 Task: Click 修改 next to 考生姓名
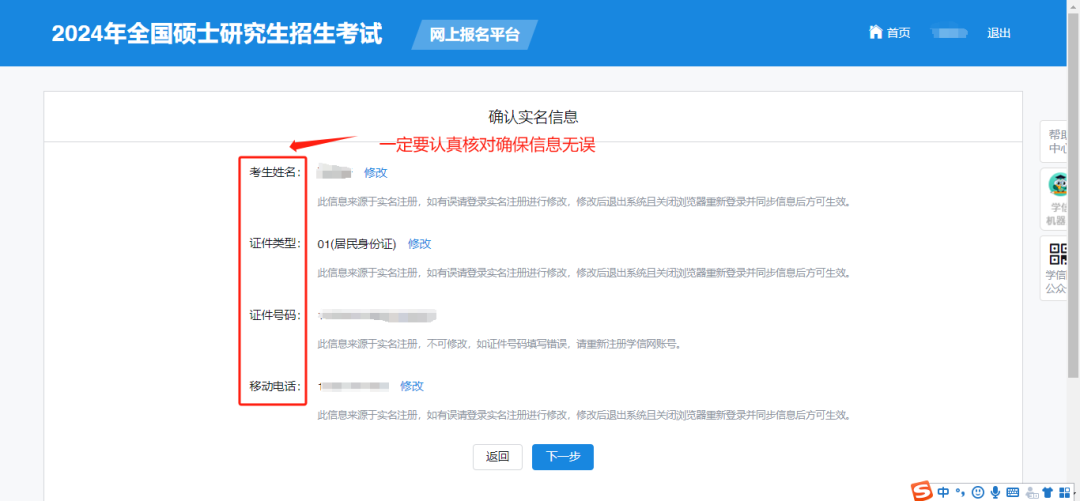[375, 173]
